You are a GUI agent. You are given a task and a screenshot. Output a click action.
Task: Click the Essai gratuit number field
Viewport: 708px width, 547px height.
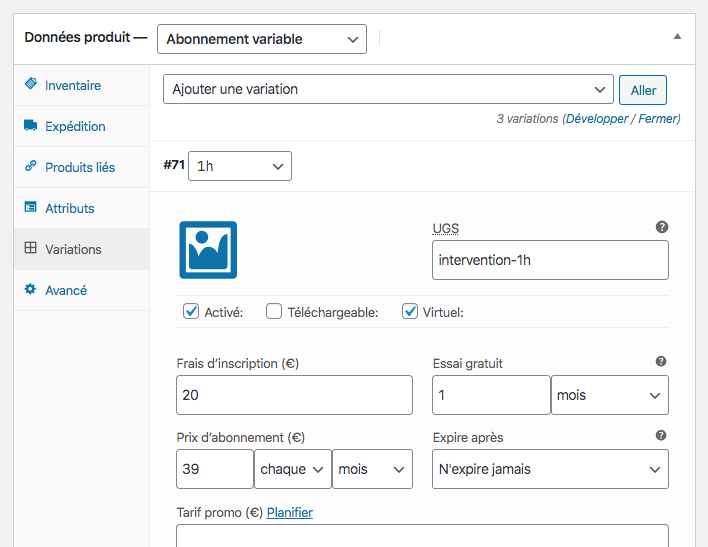tap(491, 395)
